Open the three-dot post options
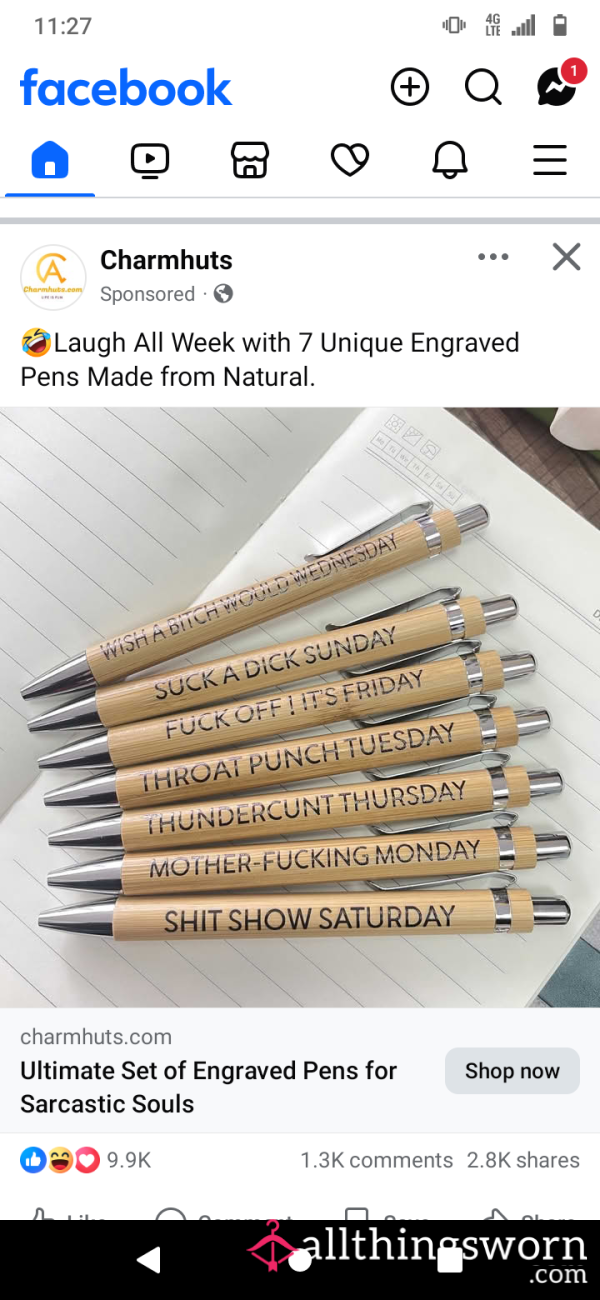This screenshot has height=1300, width=600. tap(493, 257)
